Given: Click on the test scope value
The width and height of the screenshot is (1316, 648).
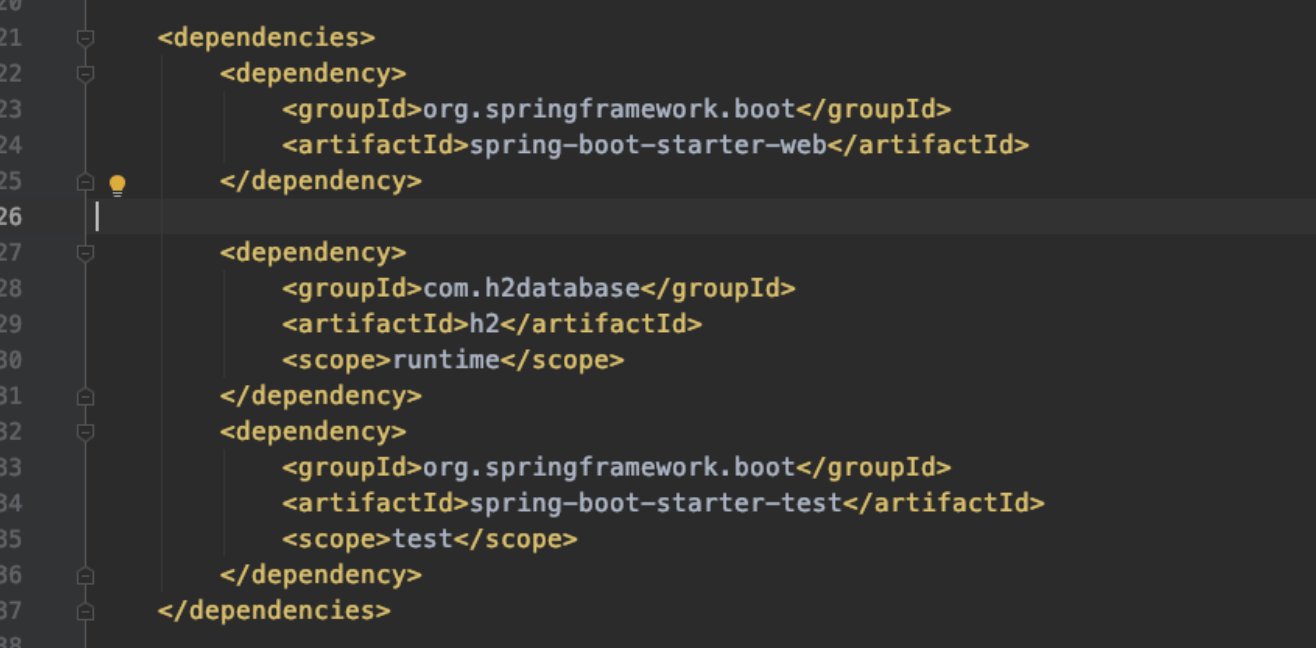Looking at the screenshot, I should 422,539.
